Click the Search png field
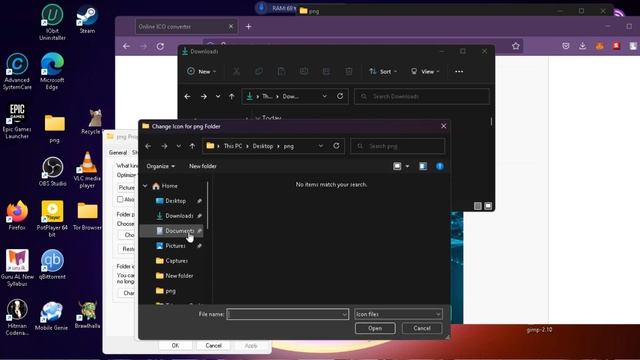 (398, 146)
